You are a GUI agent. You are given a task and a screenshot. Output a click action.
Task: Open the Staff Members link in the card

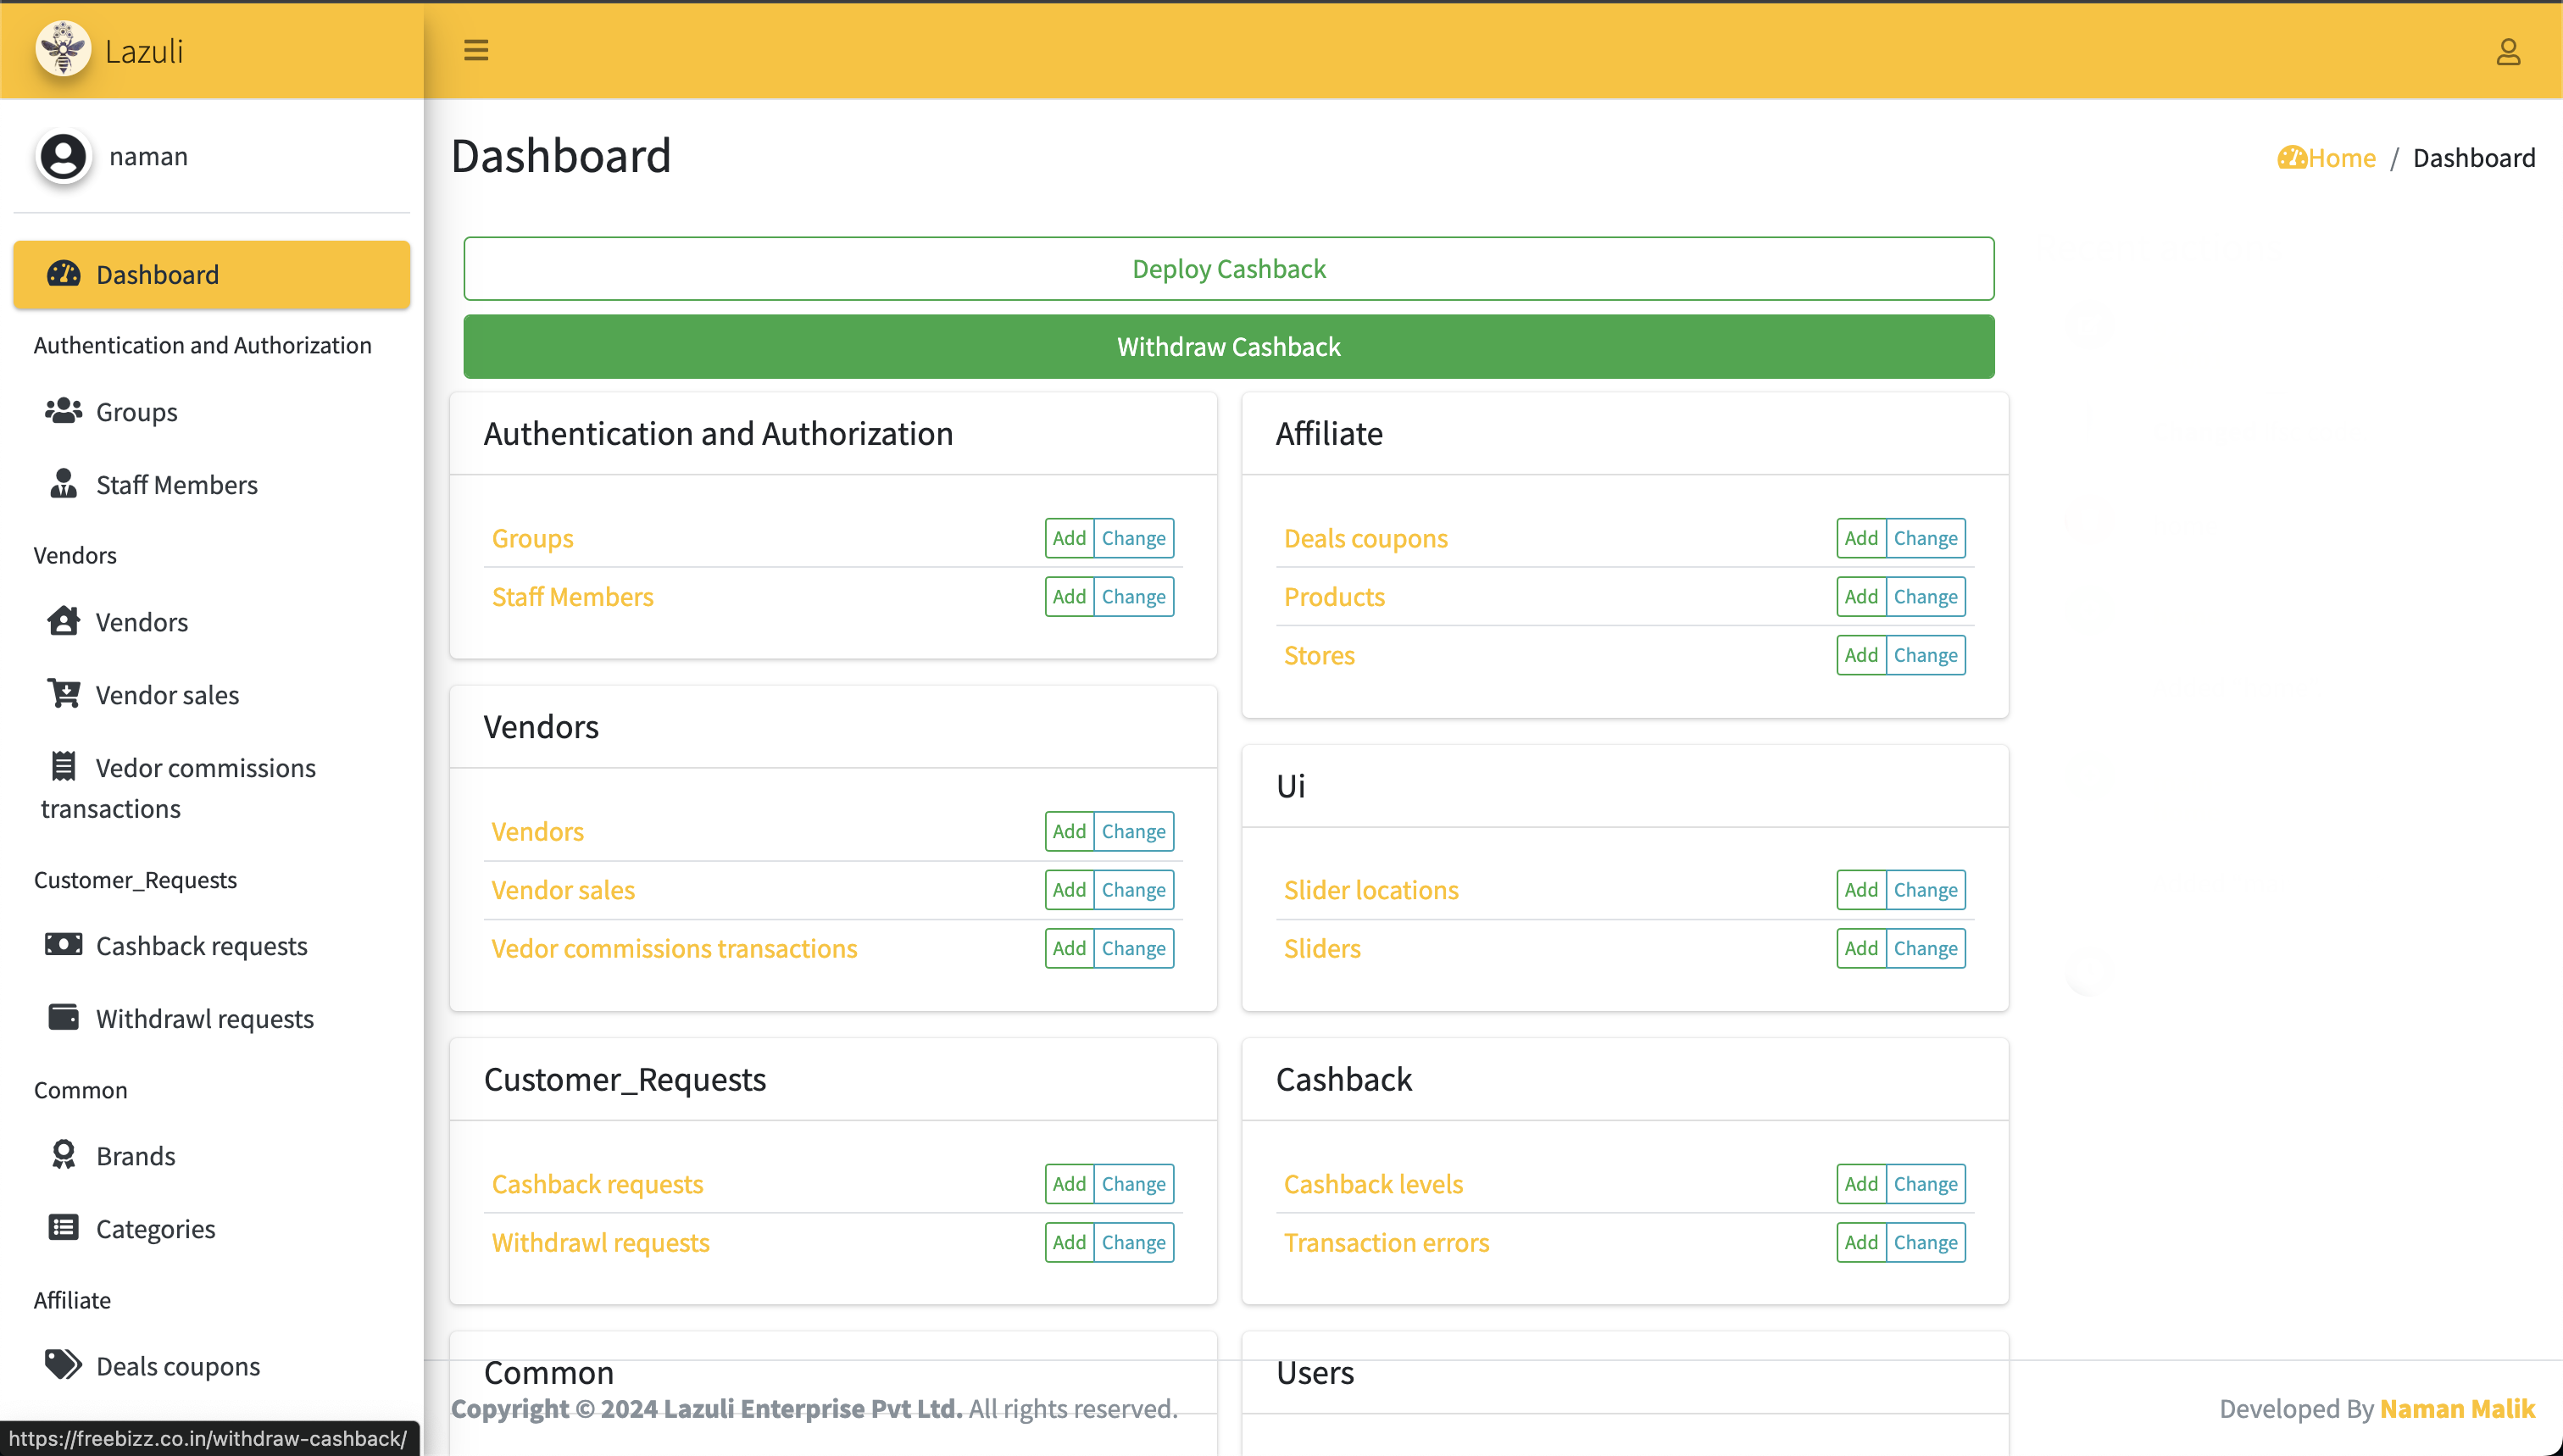tap(572, 596)
